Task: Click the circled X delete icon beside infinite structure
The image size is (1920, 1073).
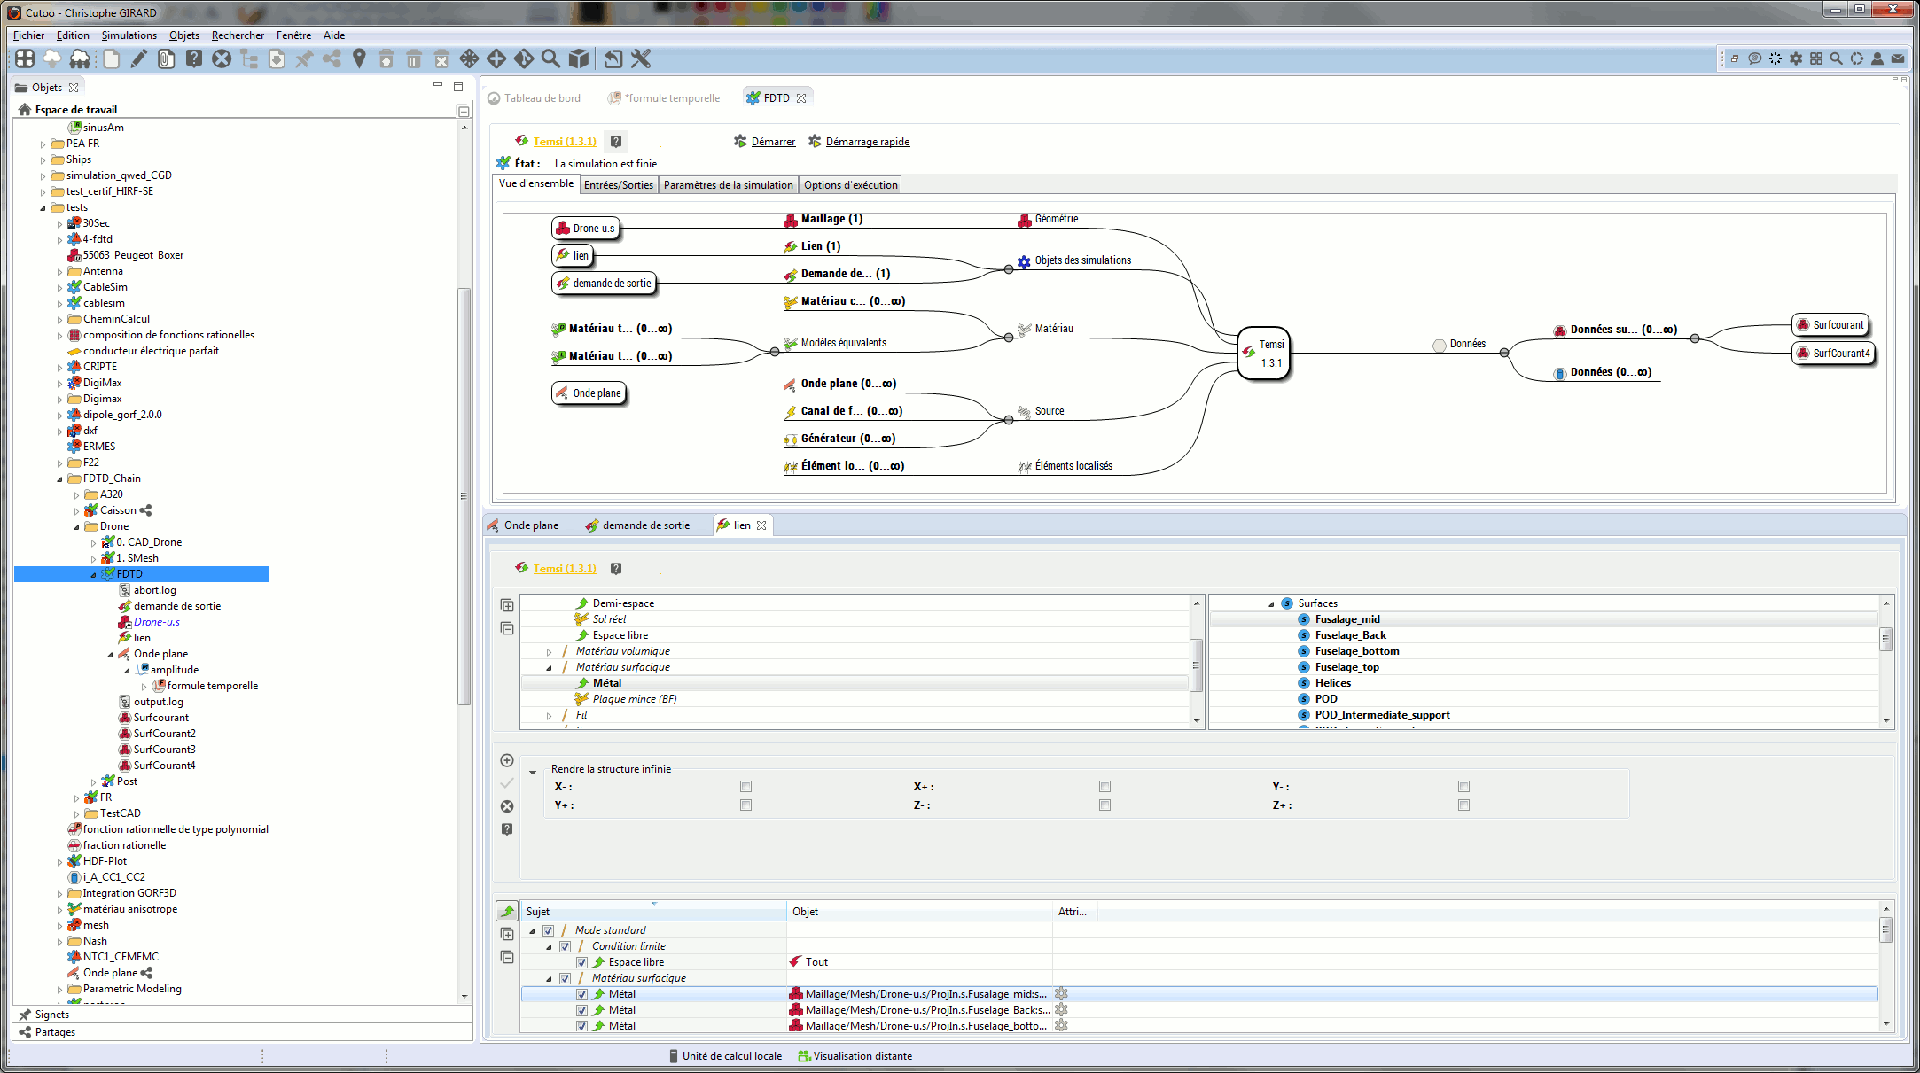Action: click(x=507, y=806)
